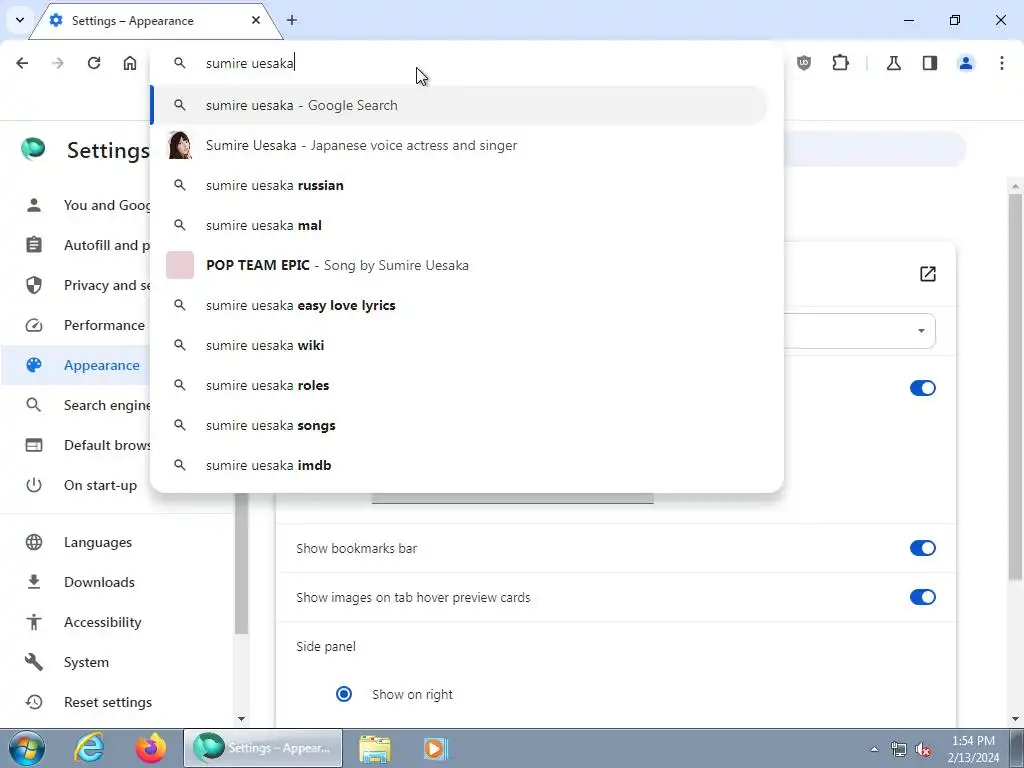Select the 'sumire uesaka roles' suggestion

click(460, 385)
